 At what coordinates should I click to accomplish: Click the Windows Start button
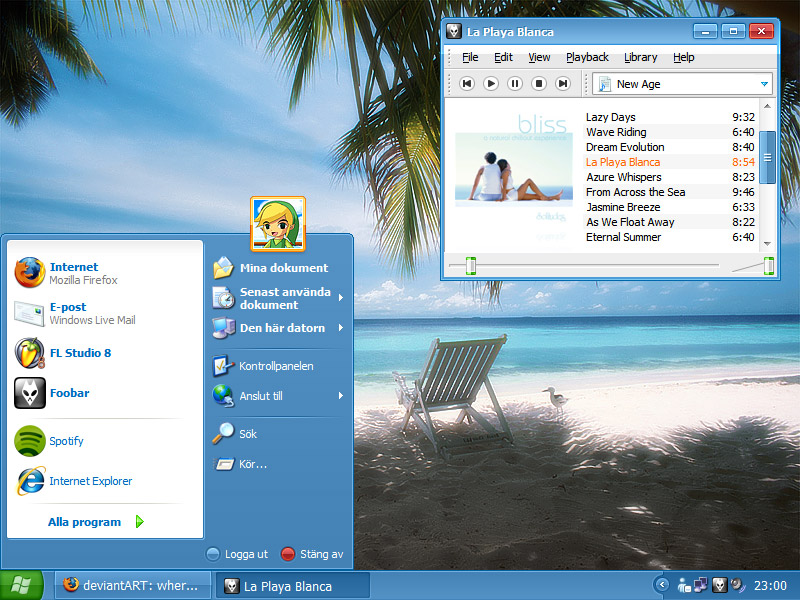[20, 585]
